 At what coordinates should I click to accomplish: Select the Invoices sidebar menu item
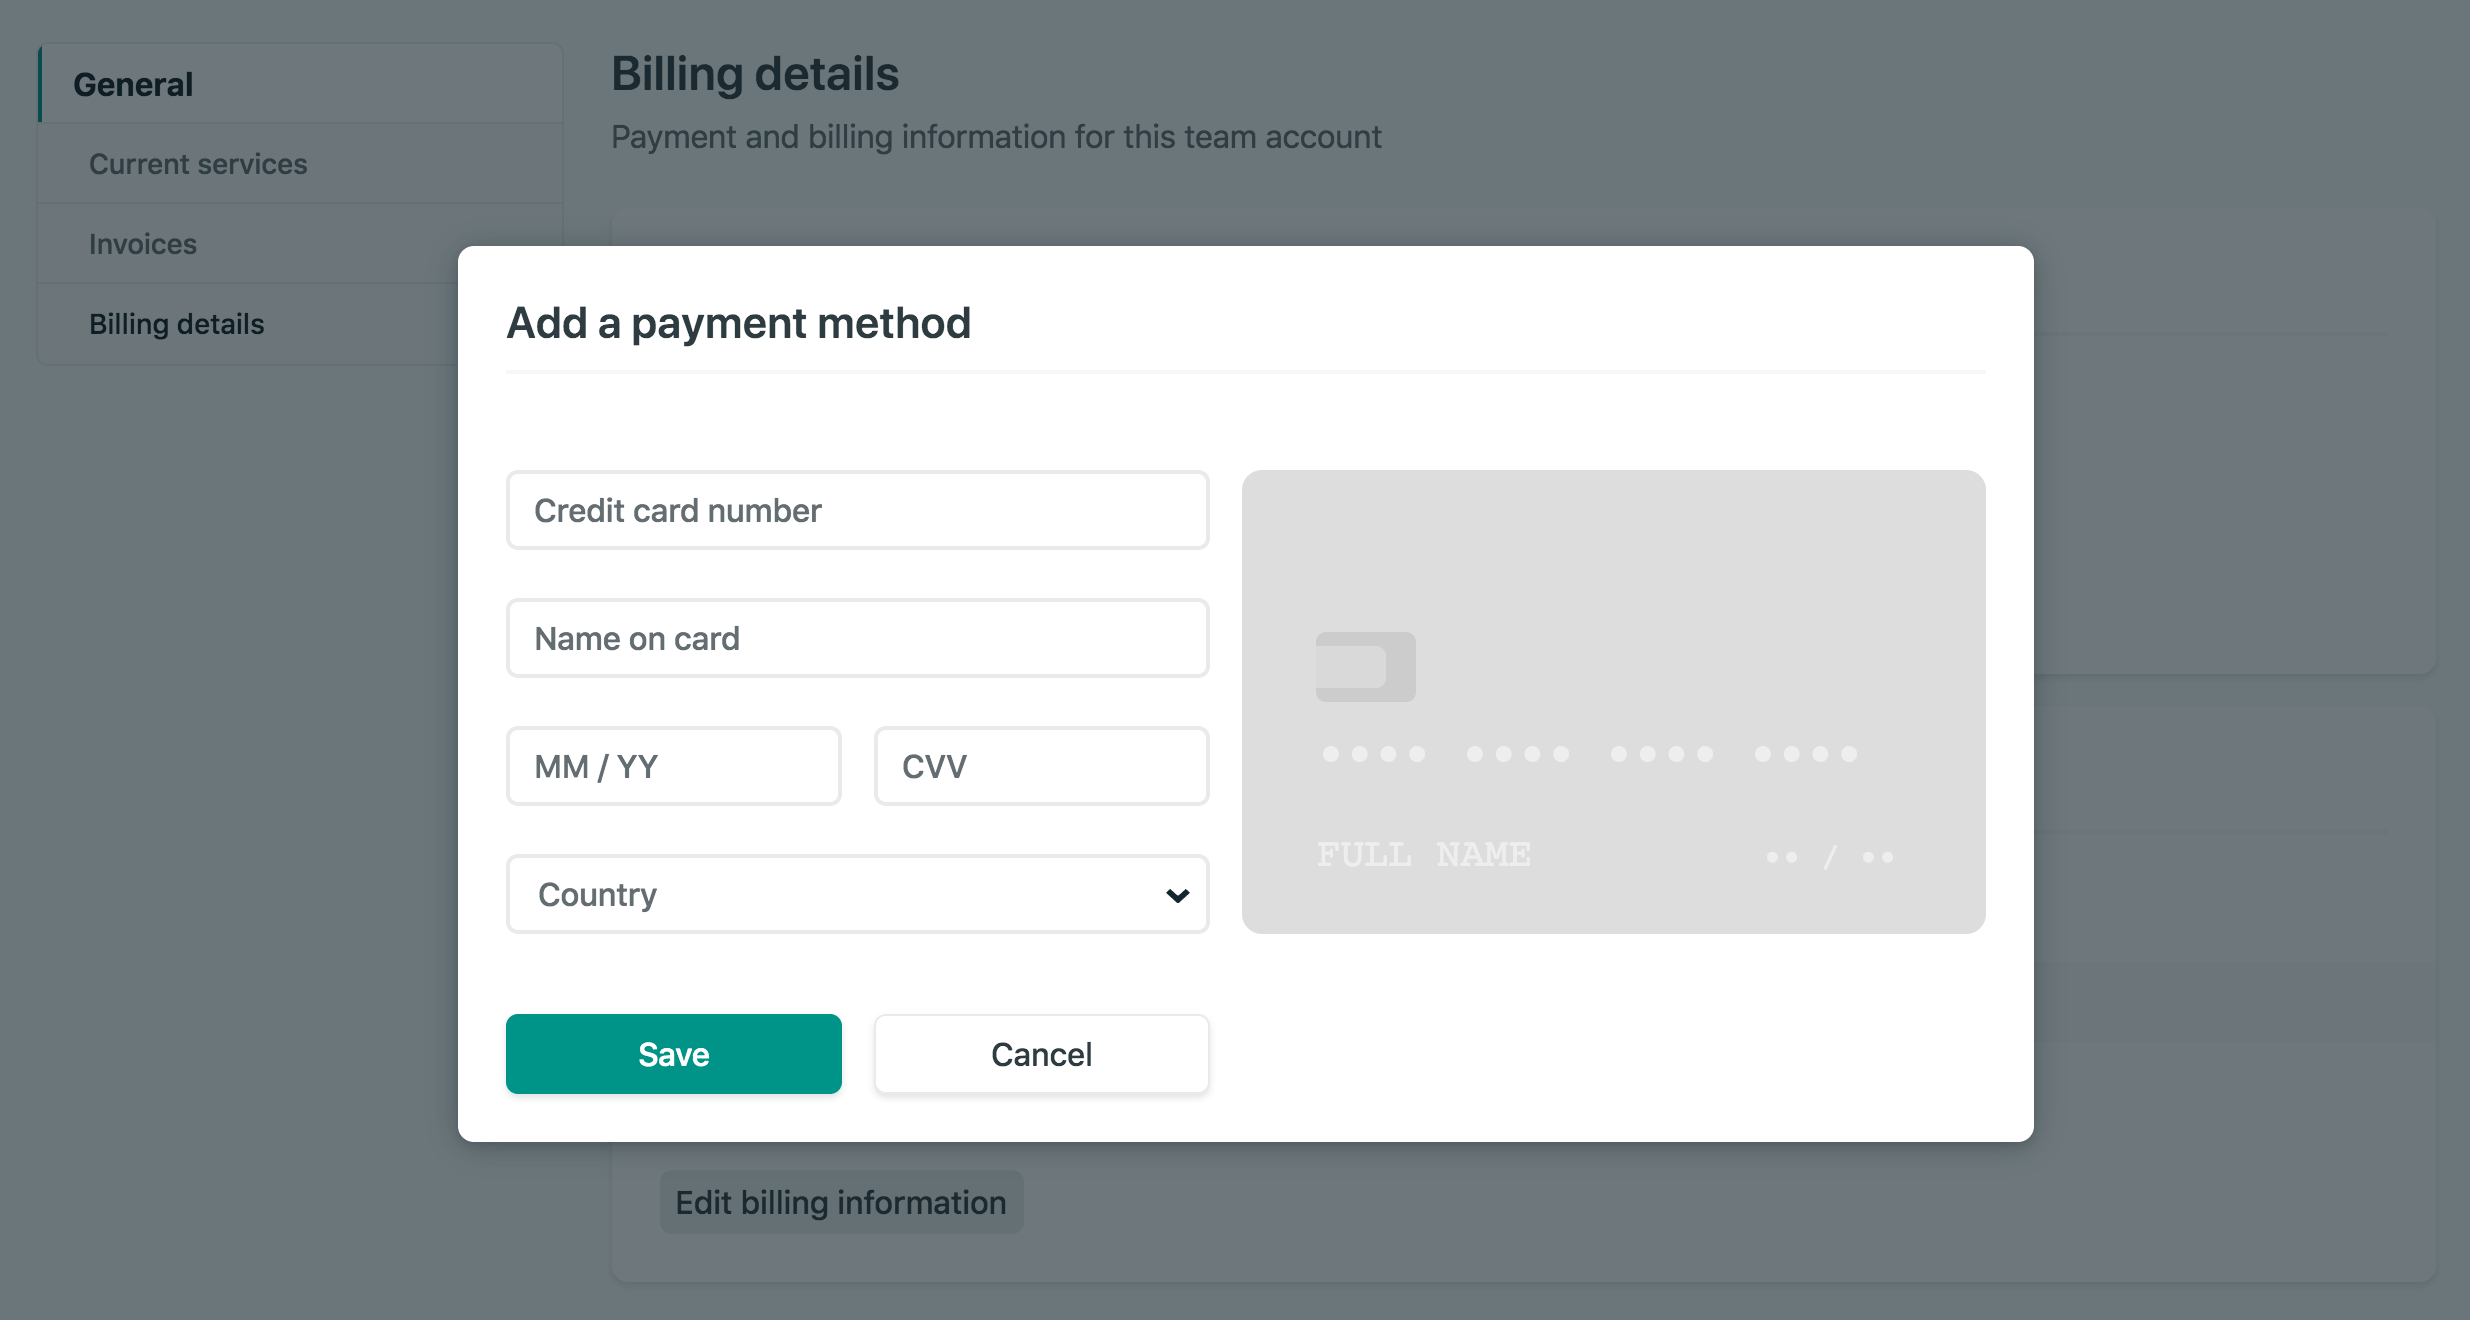(142, 243)
